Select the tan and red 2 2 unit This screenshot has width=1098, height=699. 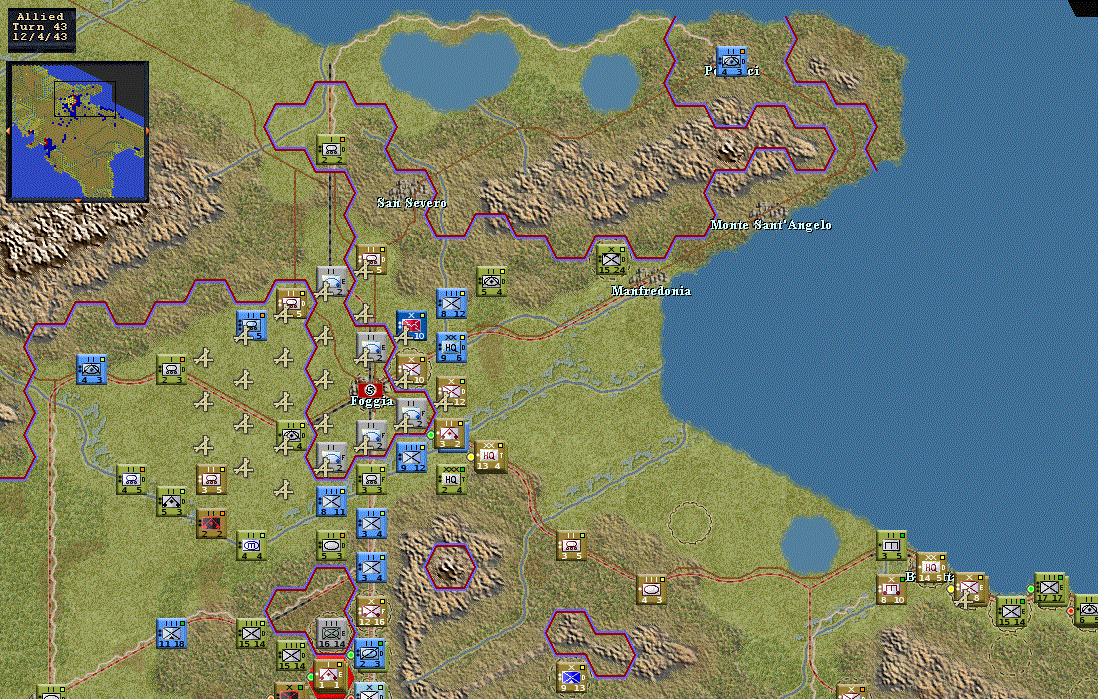pos(211,523)
